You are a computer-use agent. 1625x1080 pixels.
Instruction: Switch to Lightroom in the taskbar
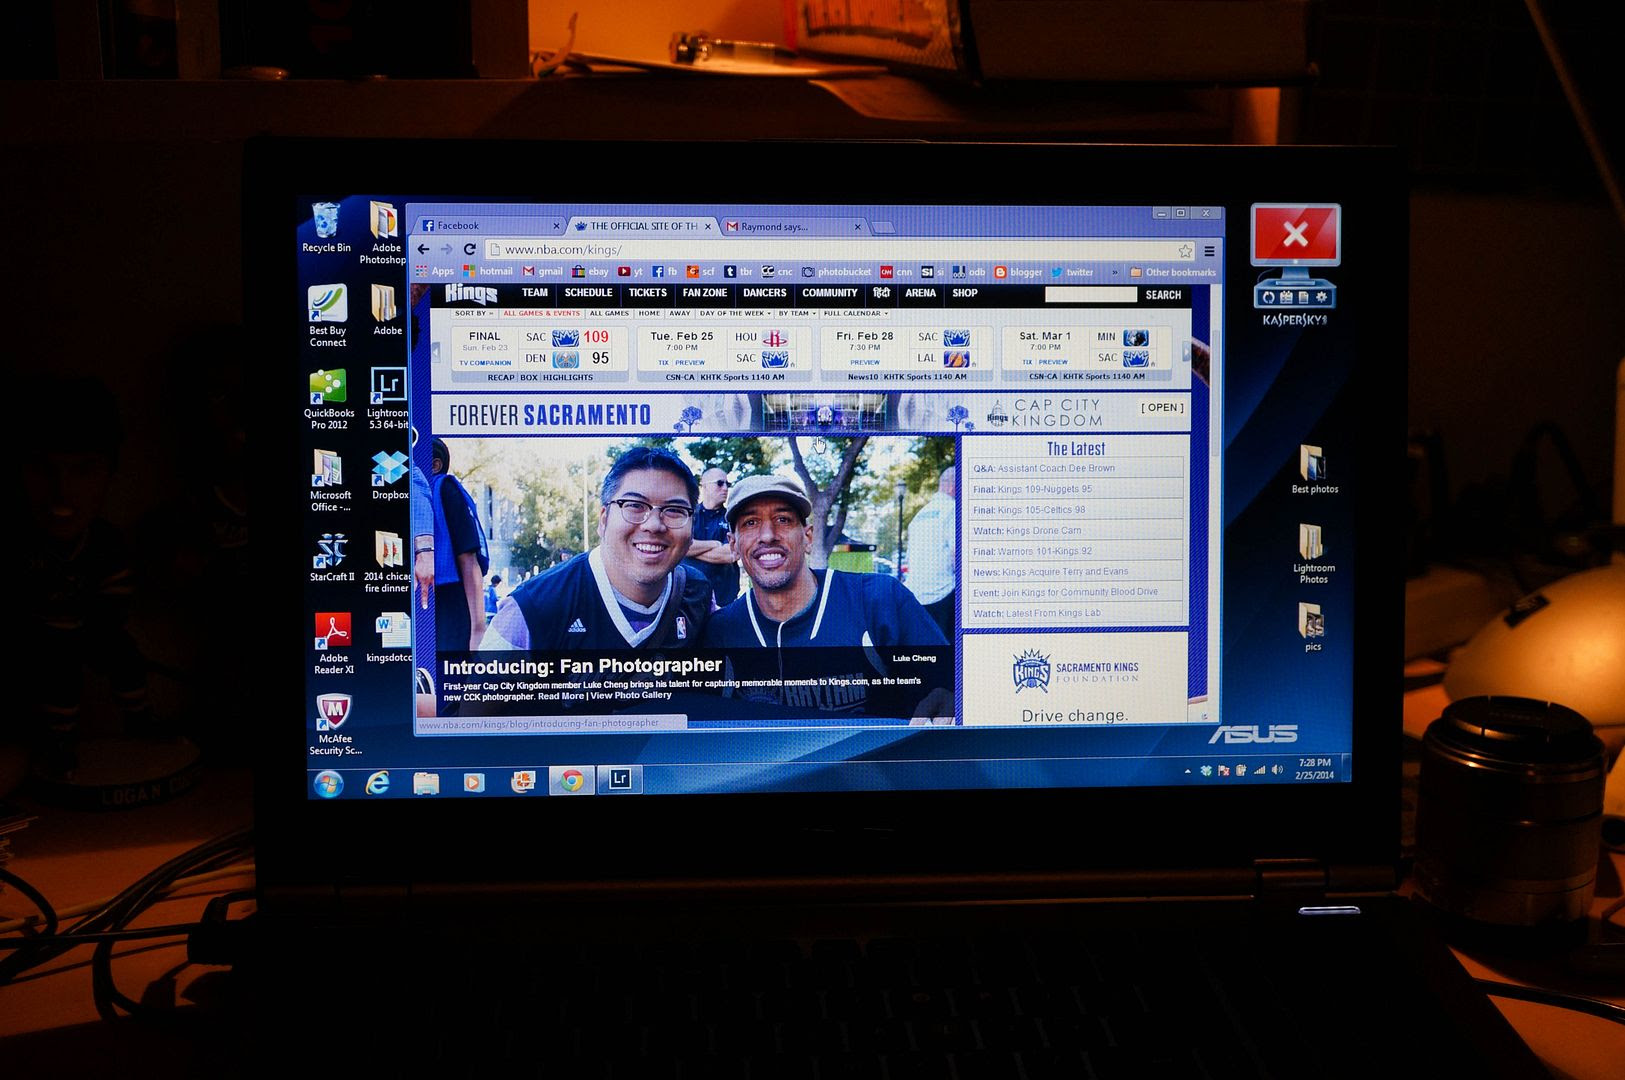tap(620, 779)
